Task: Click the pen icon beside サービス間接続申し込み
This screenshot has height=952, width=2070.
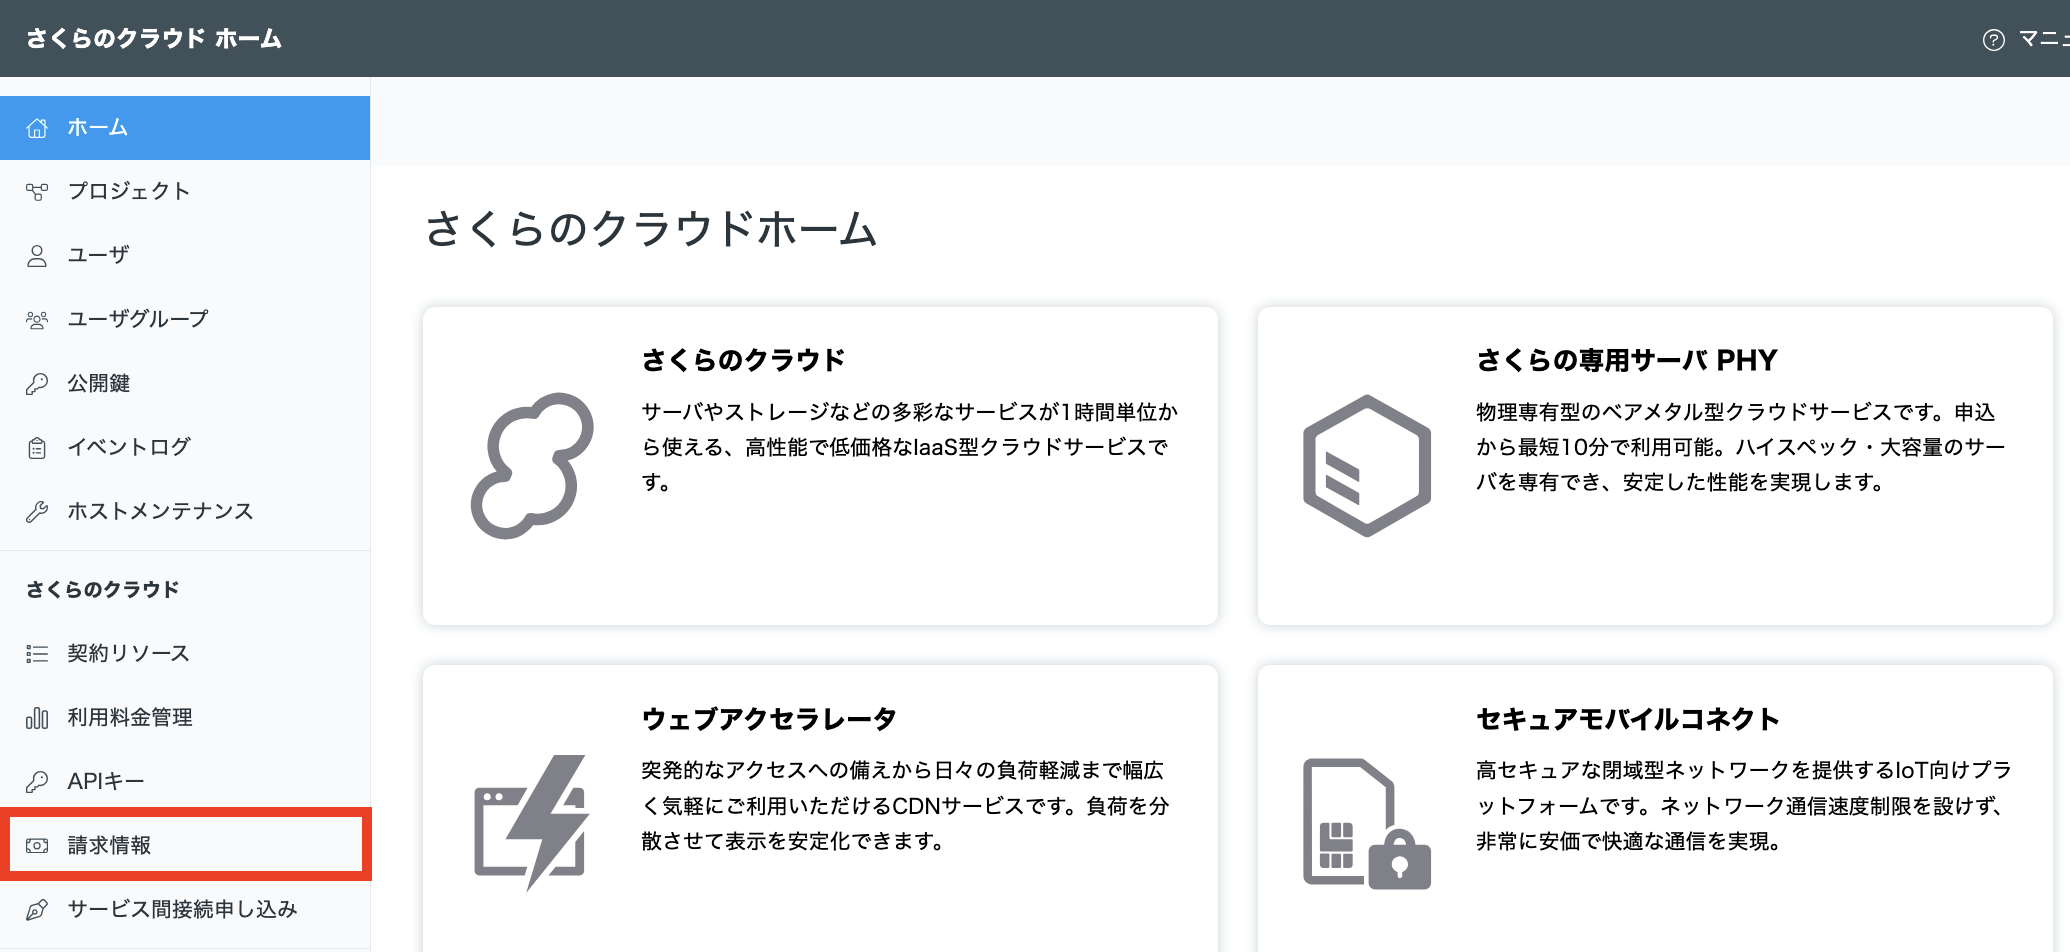Action: pyautogui.click(x=37, y=910)
